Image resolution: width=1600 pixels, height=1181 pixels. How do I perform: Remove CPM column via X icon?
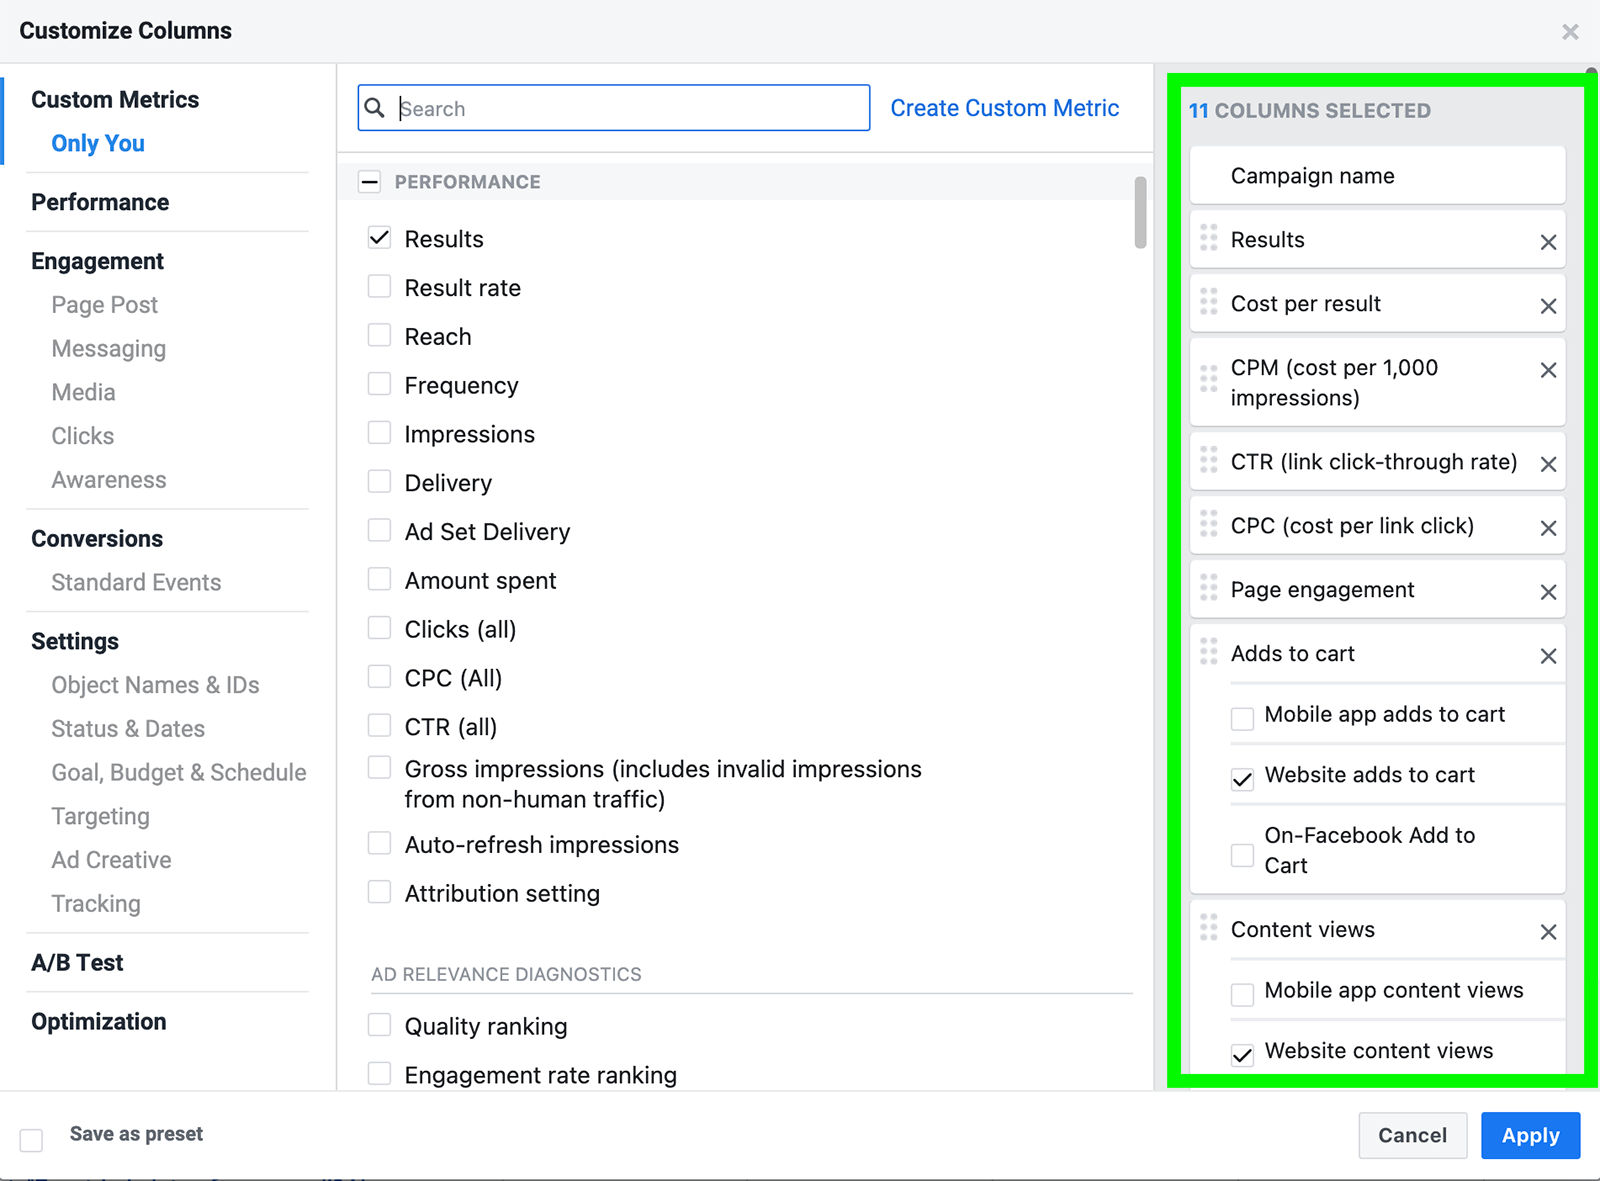(1548, 370)
